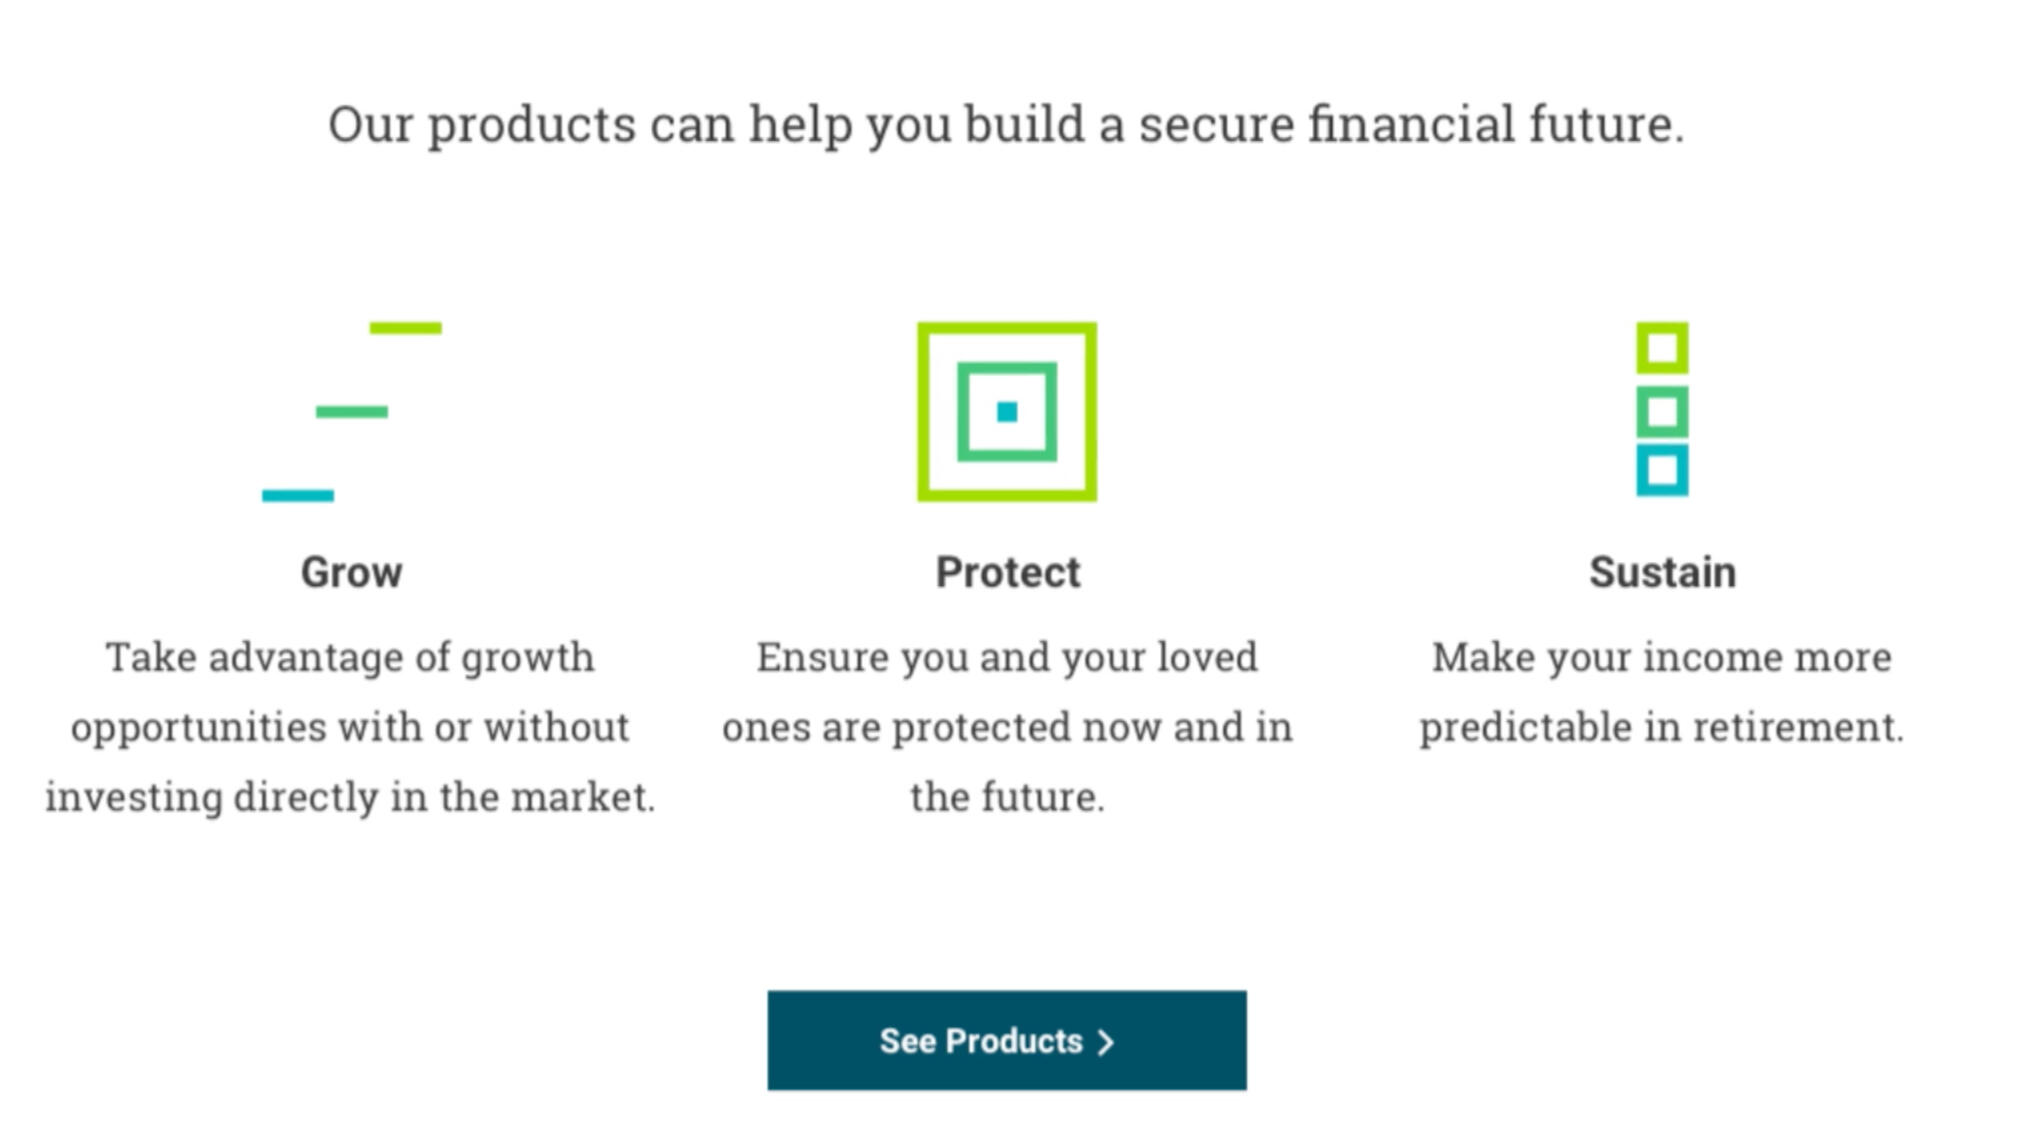Image resolution: width=2019 pixels, height=1145 pixels.
Task: Select the top lime square of Sustain icon
Action: pyautogui.click(x=1661, y=348)
